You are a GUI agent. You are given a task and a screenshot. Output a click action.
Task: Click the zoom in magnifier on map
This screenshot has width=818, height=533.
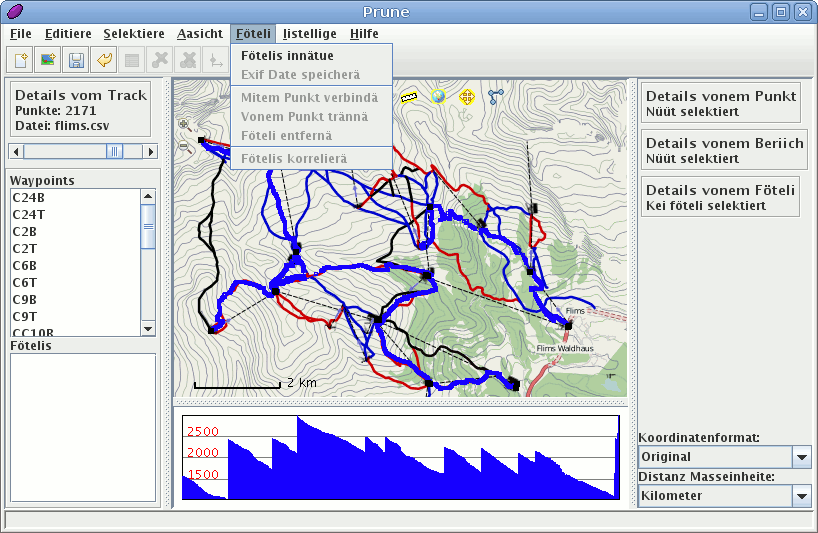coord(183,125)
